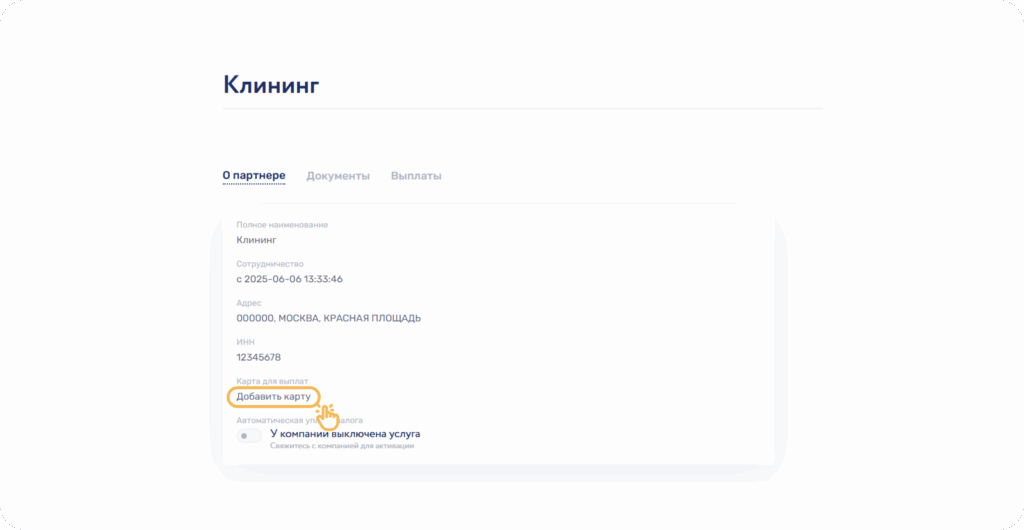
Task: Click the Адрес field label
Action: (x=249, y=303)
